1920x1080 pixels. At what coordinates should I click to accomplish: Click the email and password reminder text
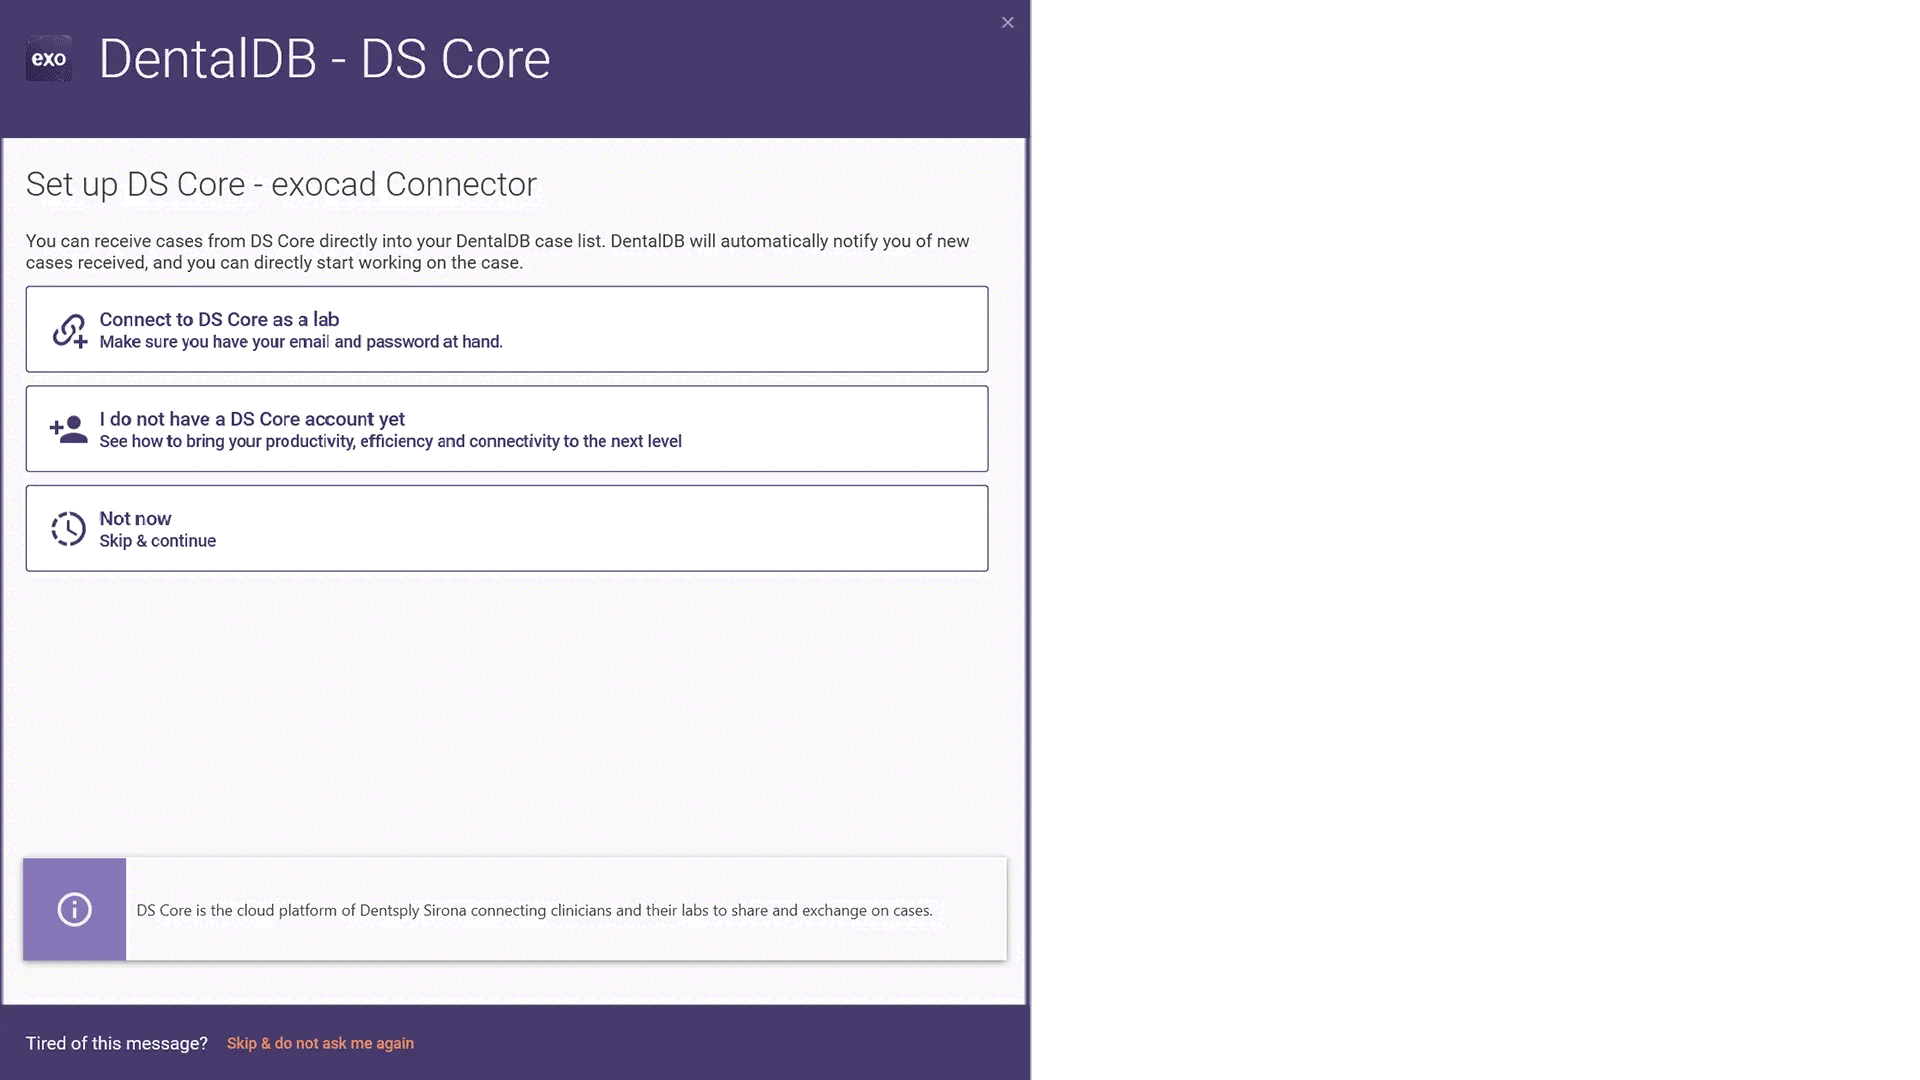301,342
